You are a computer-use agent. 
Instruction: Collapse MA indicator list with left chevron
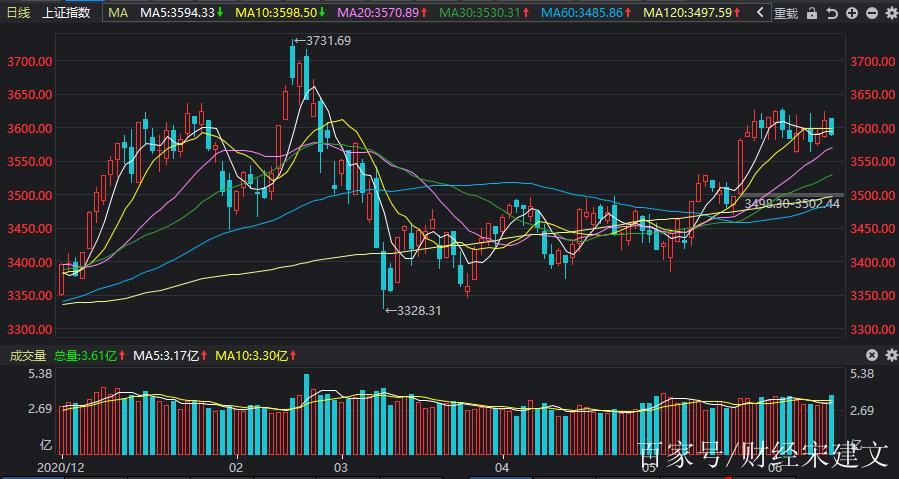pos(761,13)
